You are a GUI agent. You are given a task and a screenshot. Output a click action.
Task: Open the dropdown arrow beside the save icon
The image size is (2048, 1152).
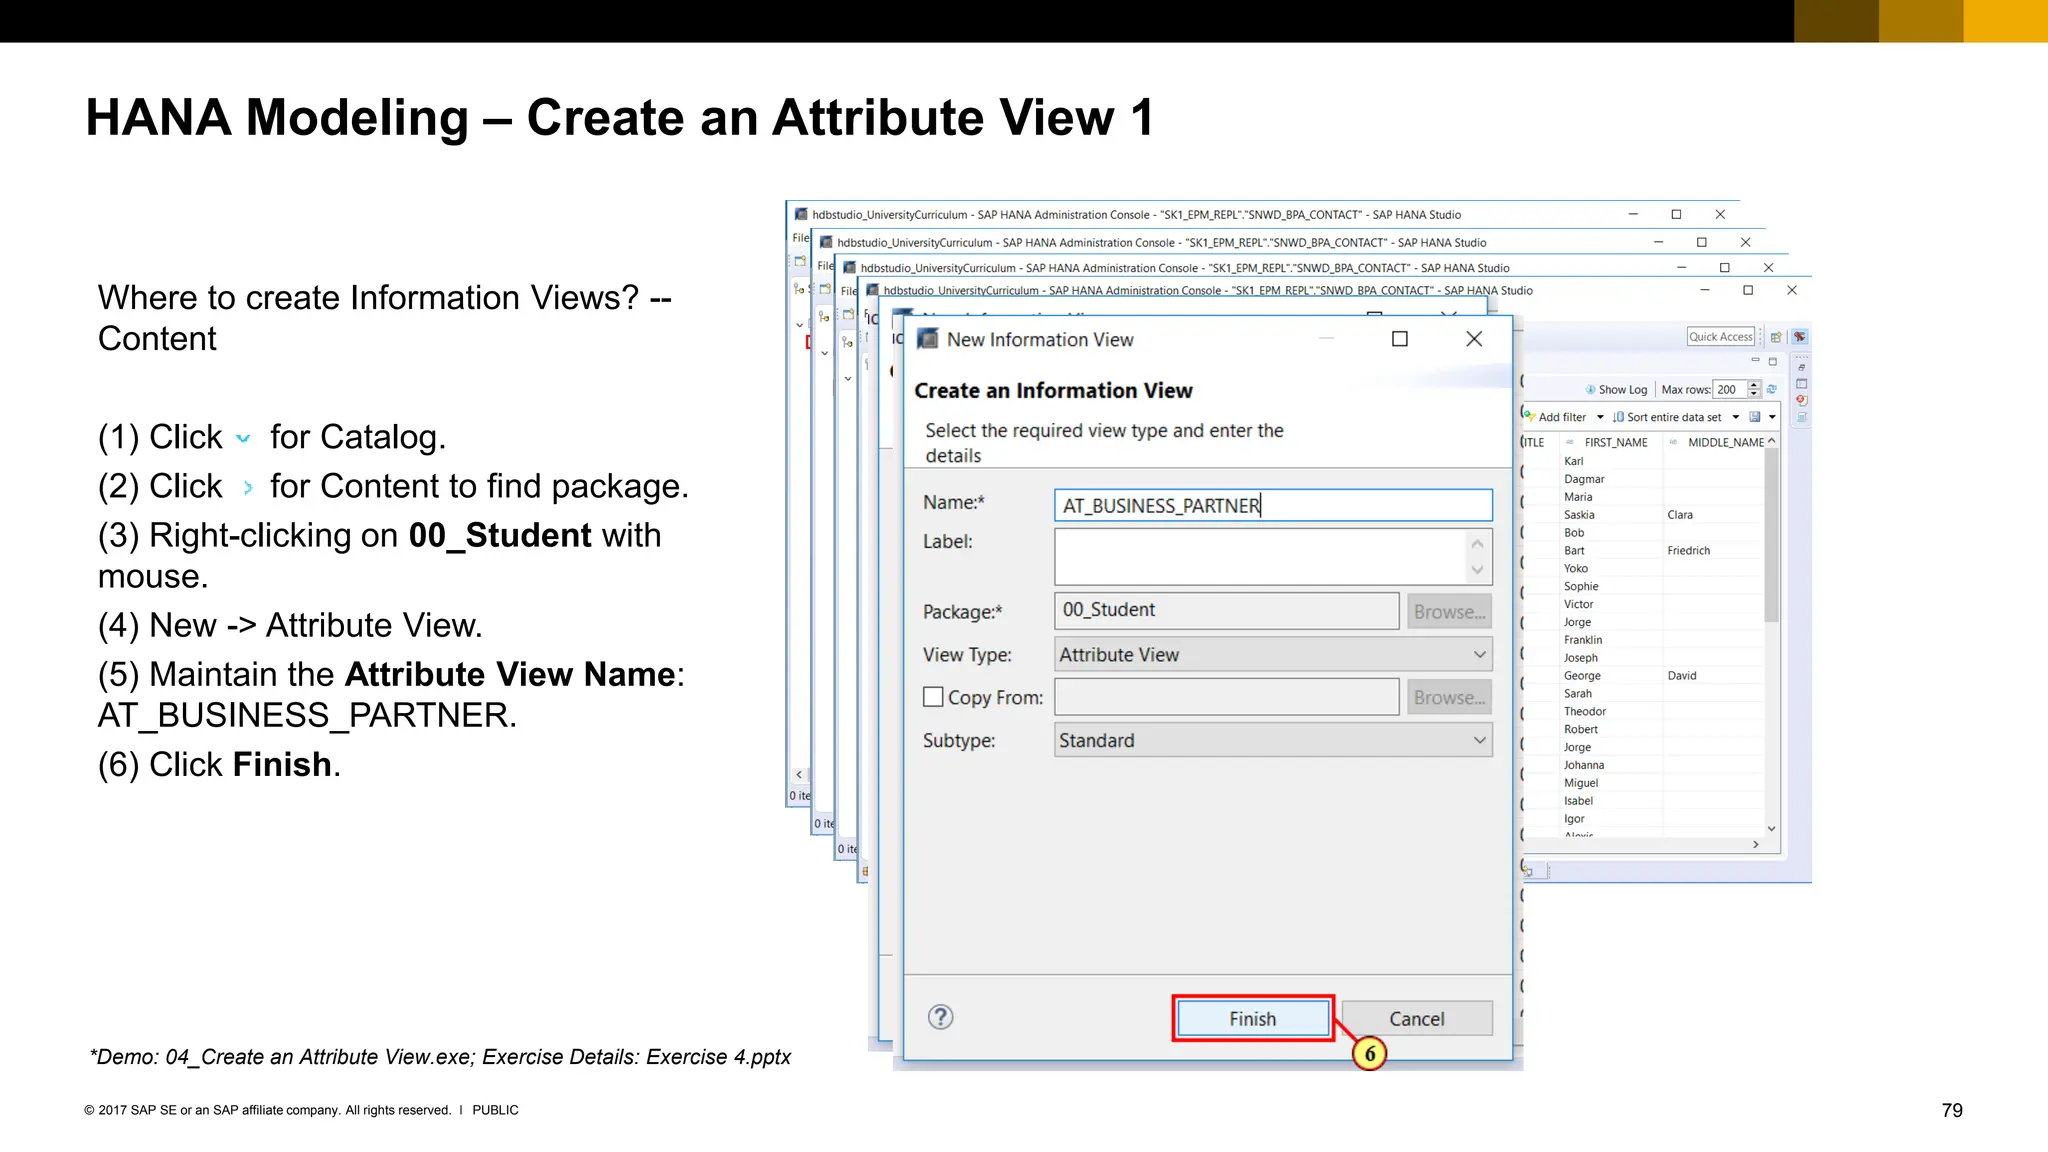(1772, 417)
